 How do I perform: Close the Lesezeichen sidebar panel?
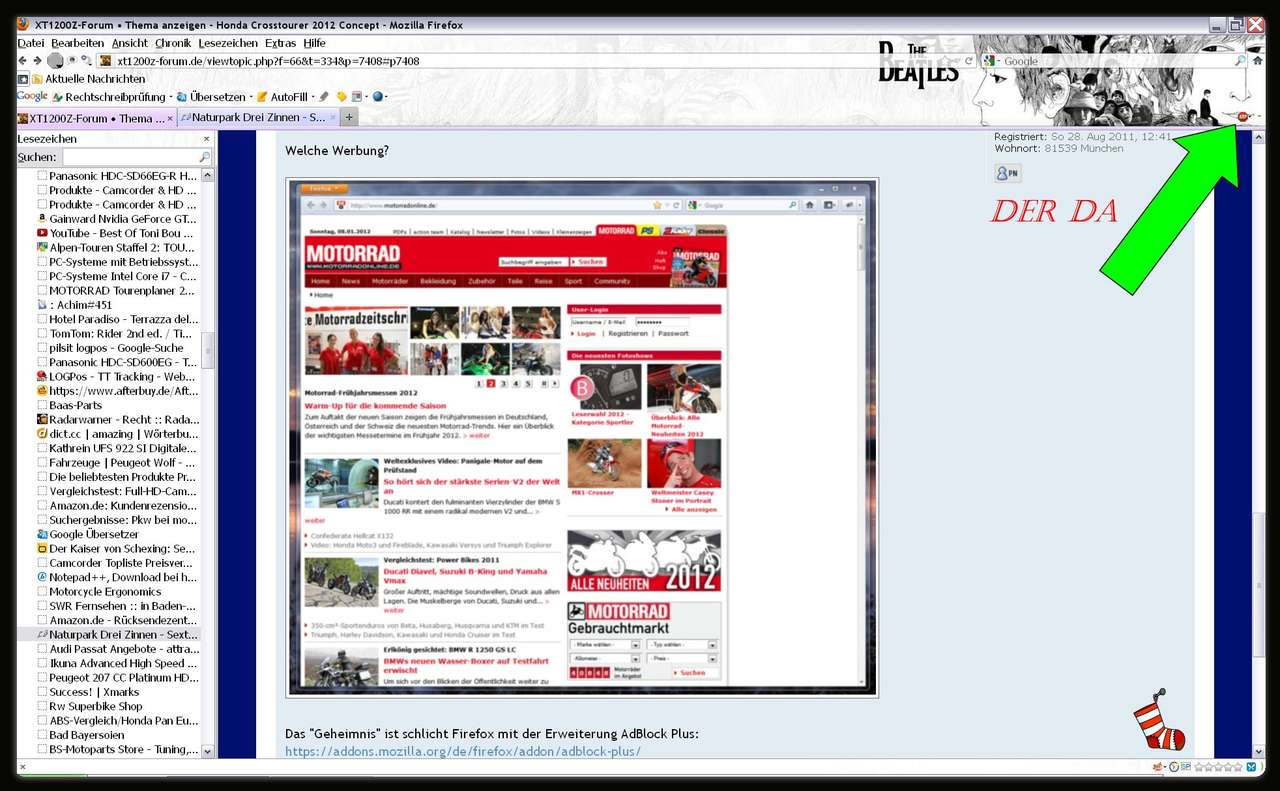tap(207, 139)
